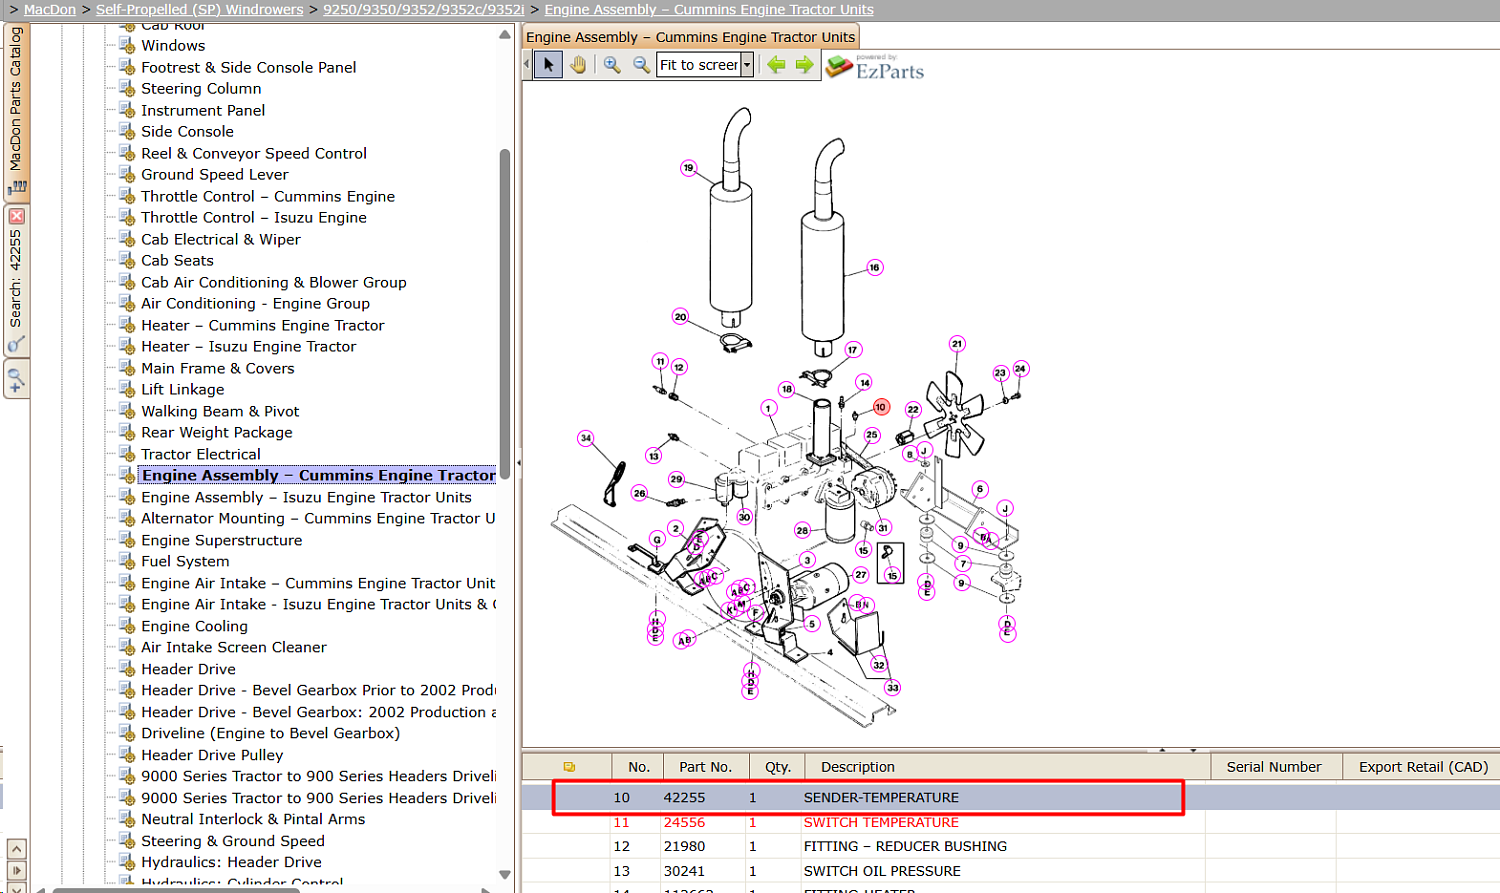Click the Alternator Mounting item icon
1500x893 pixels.
click(127, 519)
